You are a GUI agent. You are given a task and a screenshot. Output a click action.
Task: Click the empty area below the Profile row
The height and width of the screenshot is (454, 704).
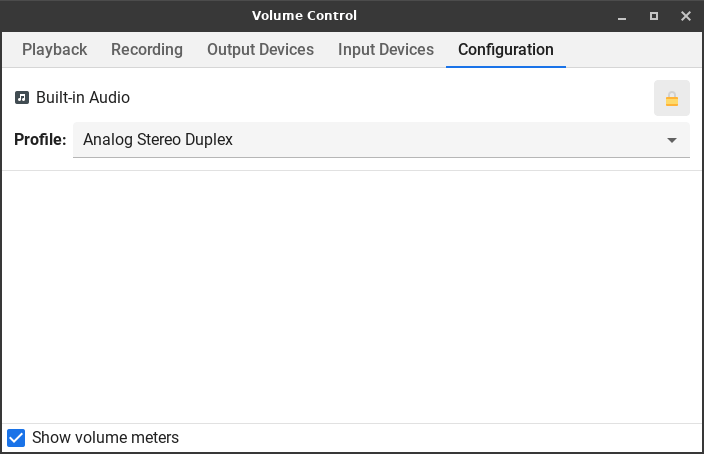352,296
